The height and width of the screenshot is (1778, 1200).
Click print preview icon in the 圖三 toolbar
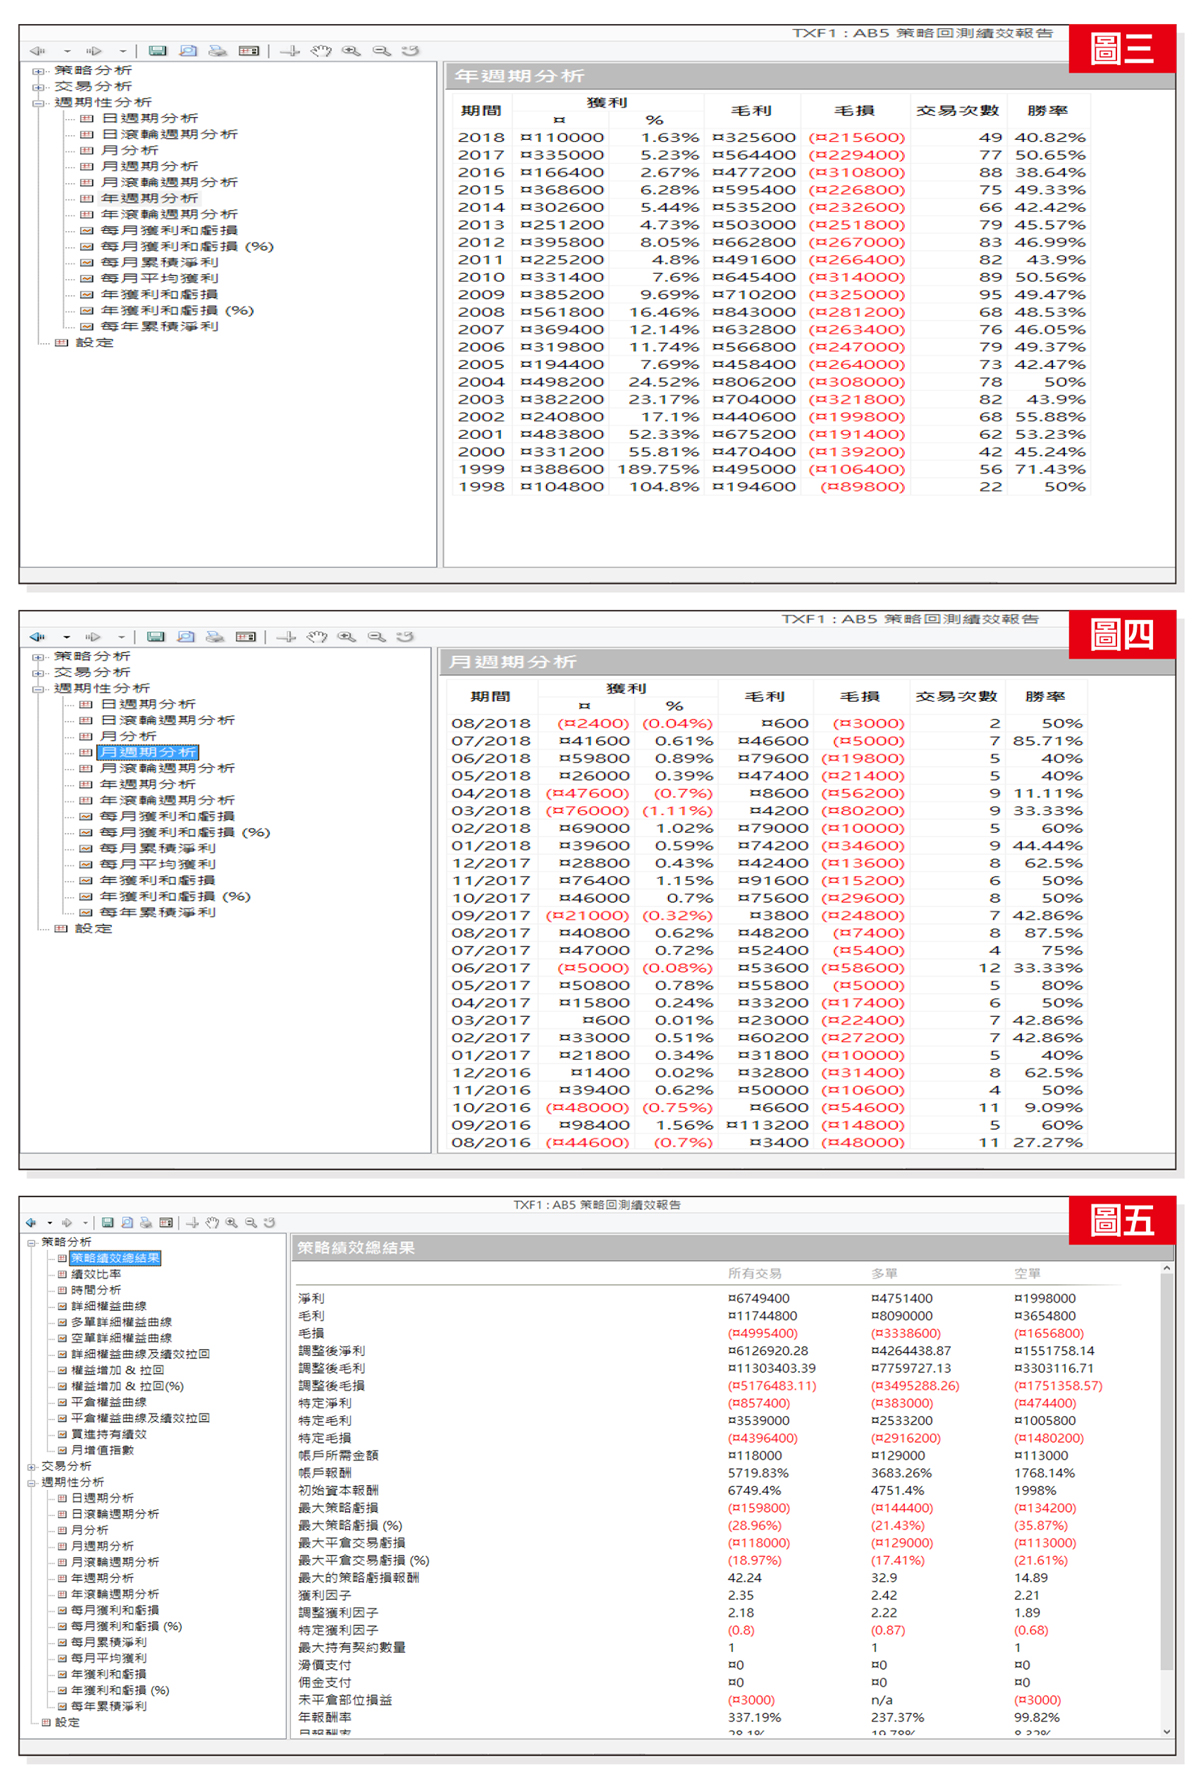point(188,51)
